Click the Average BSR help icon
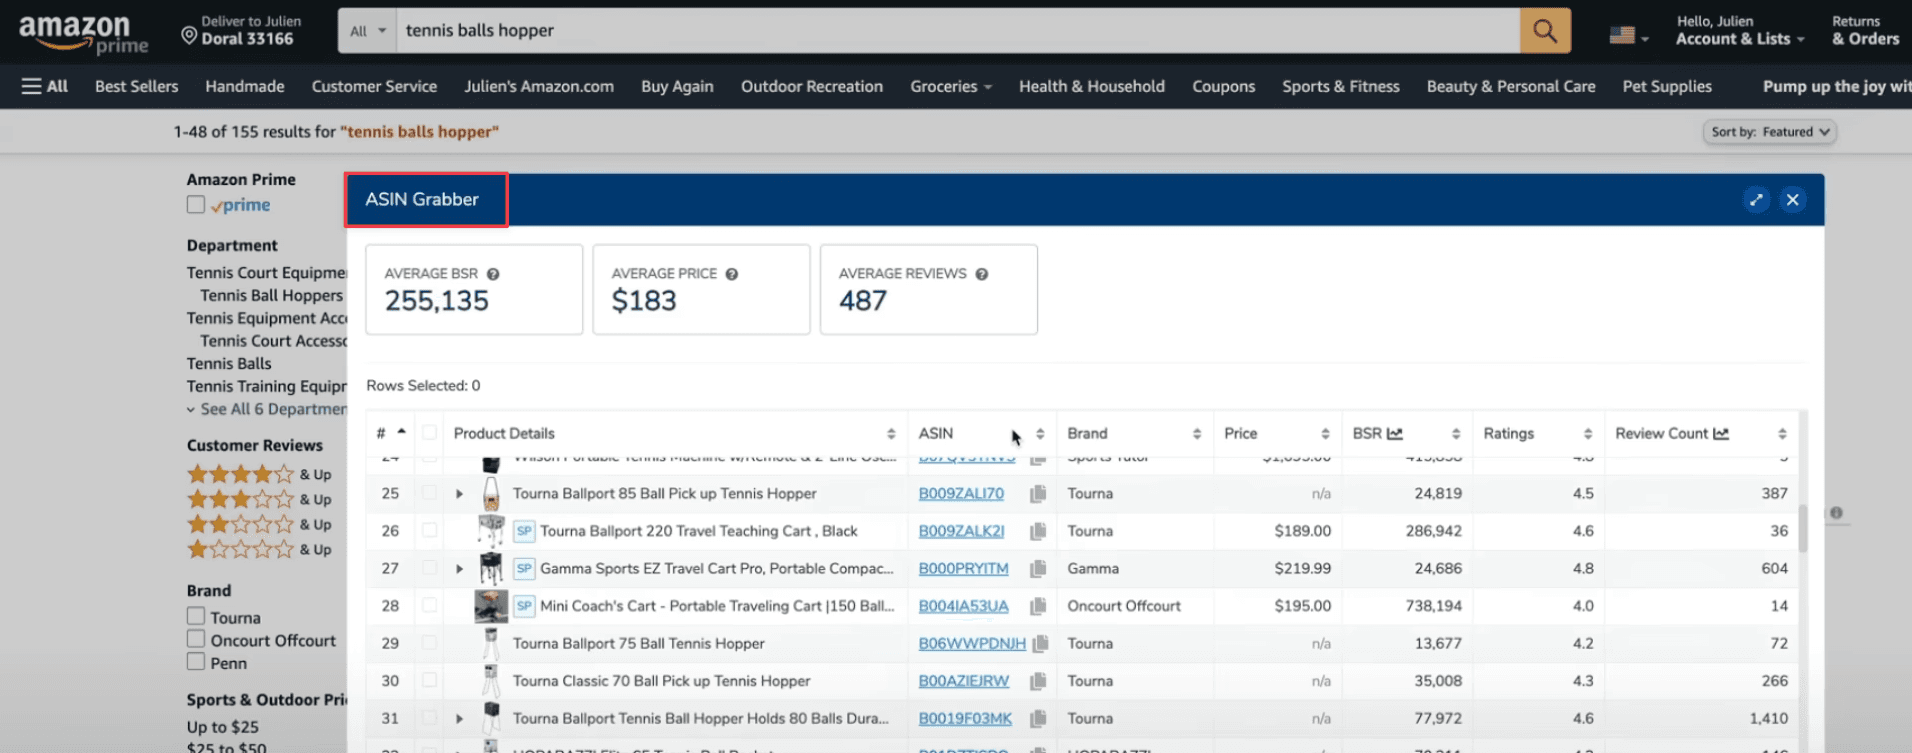 [493, 274]
